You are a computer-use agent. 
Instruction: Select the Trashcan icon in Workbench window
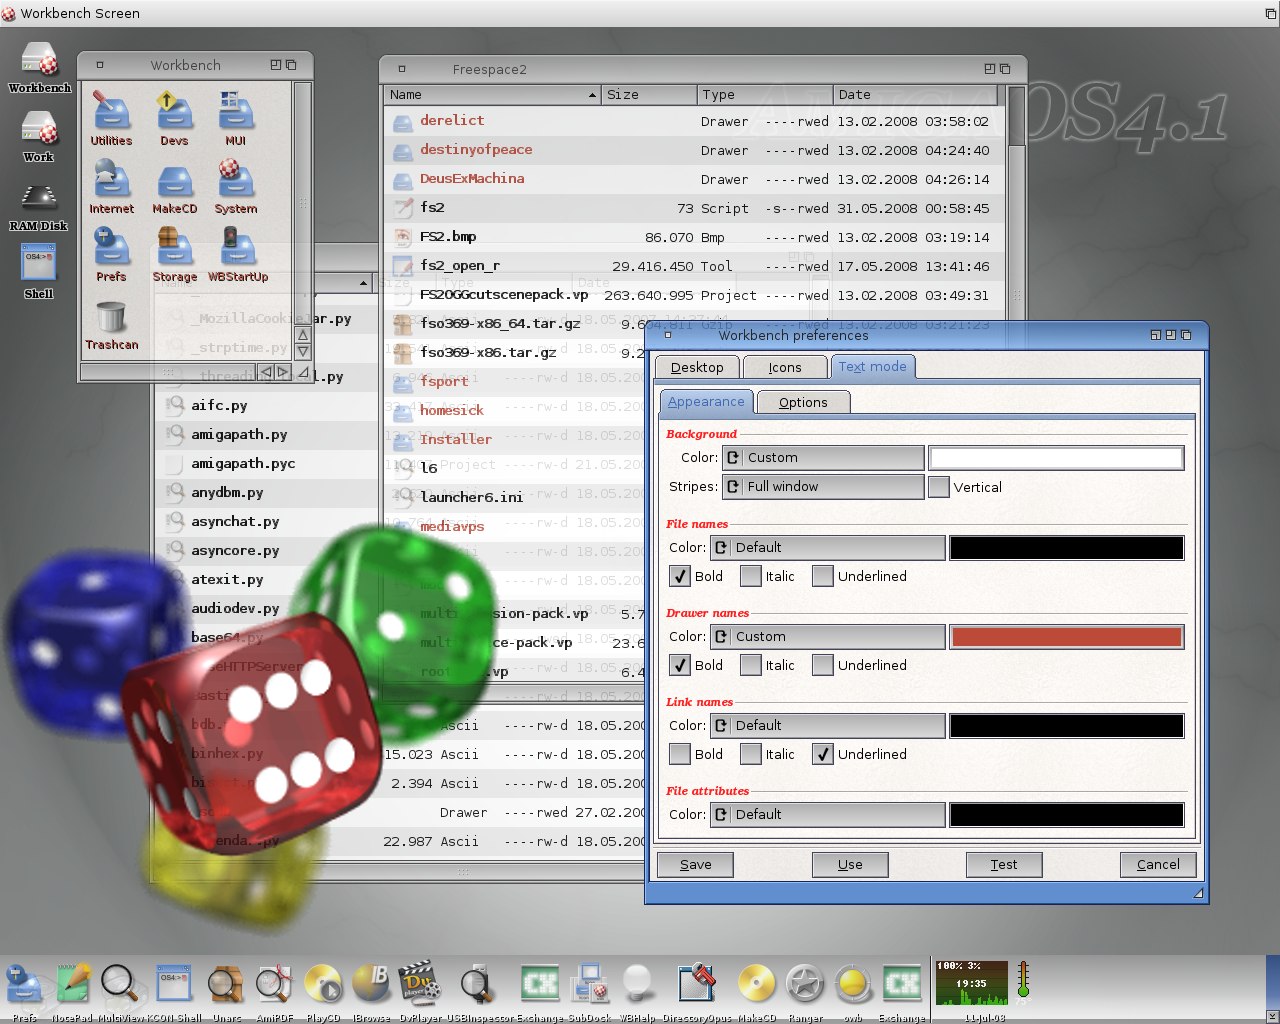[x=111, y=320]
